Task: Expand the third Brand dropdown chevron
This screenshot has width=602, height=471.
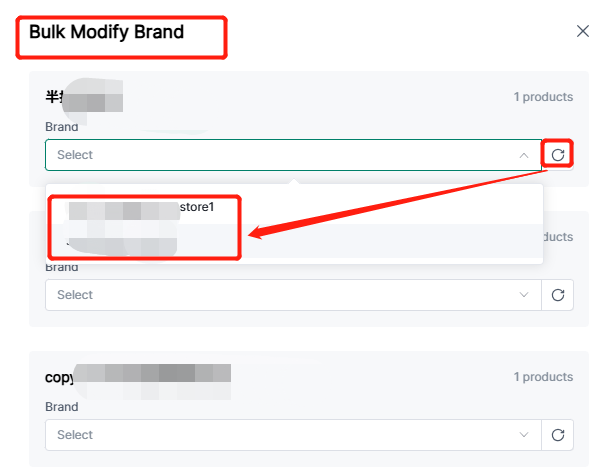Action: point(524,435)
